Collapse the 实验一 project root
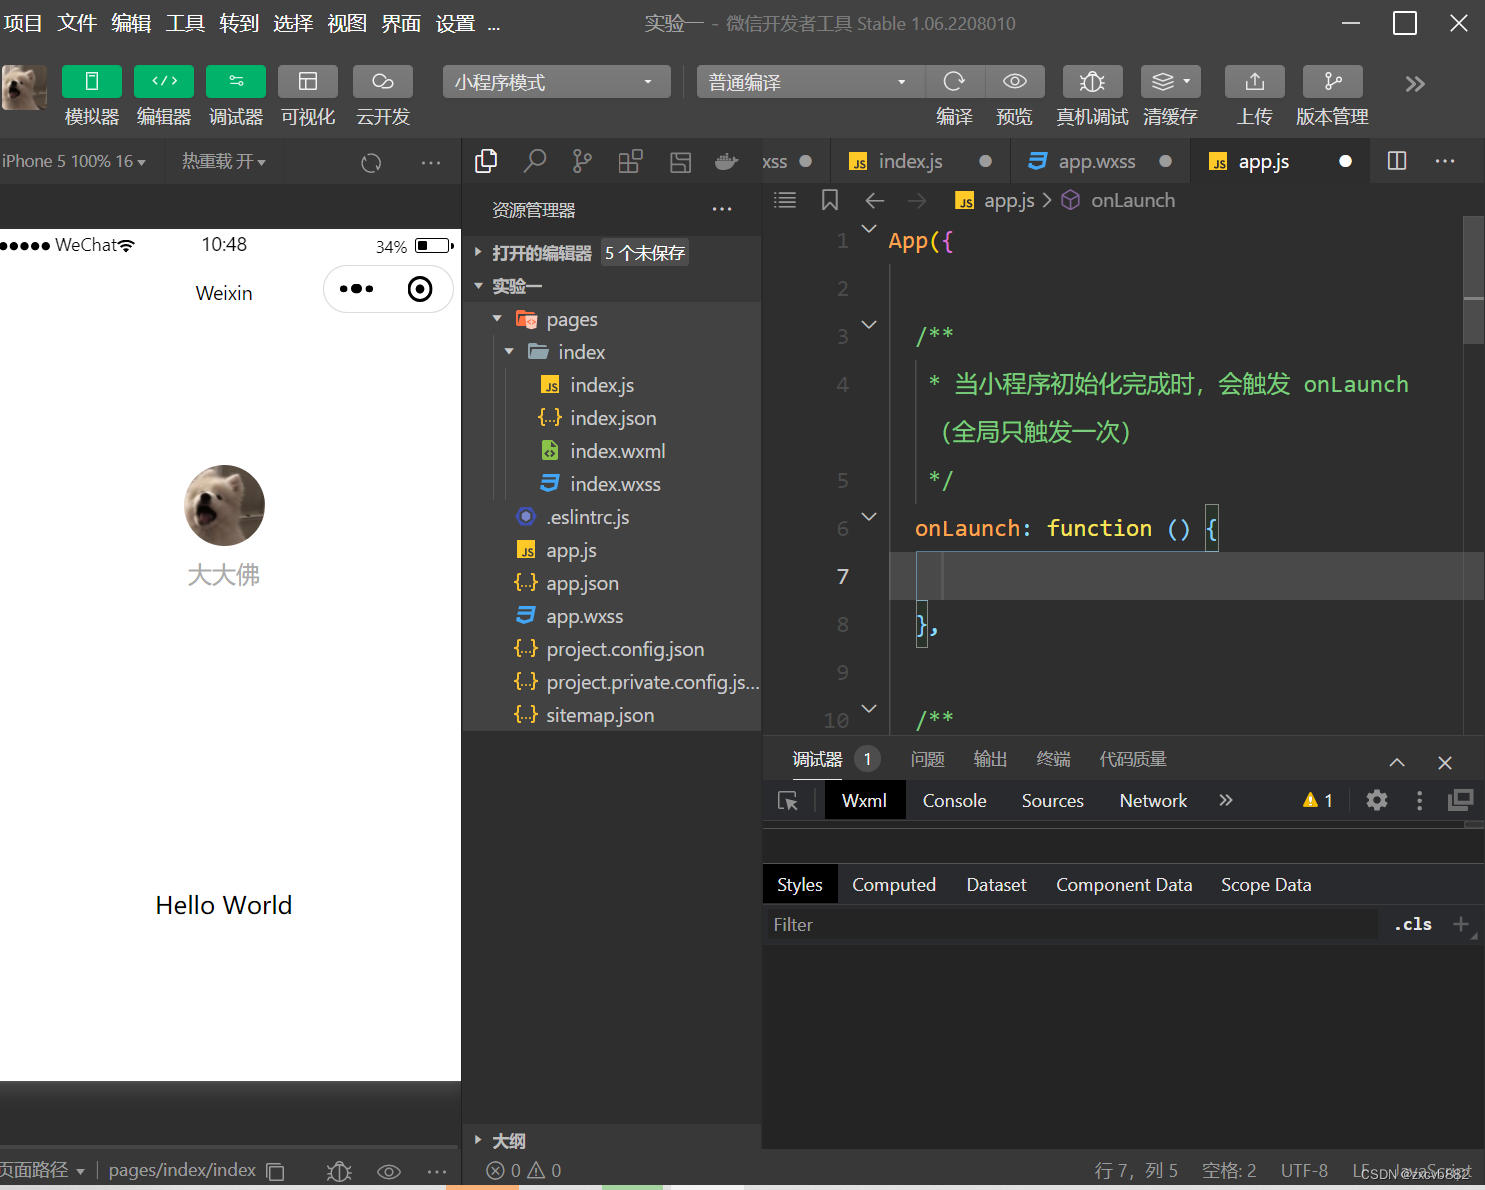This screenshot has width=1485, height=1190. 611,286
